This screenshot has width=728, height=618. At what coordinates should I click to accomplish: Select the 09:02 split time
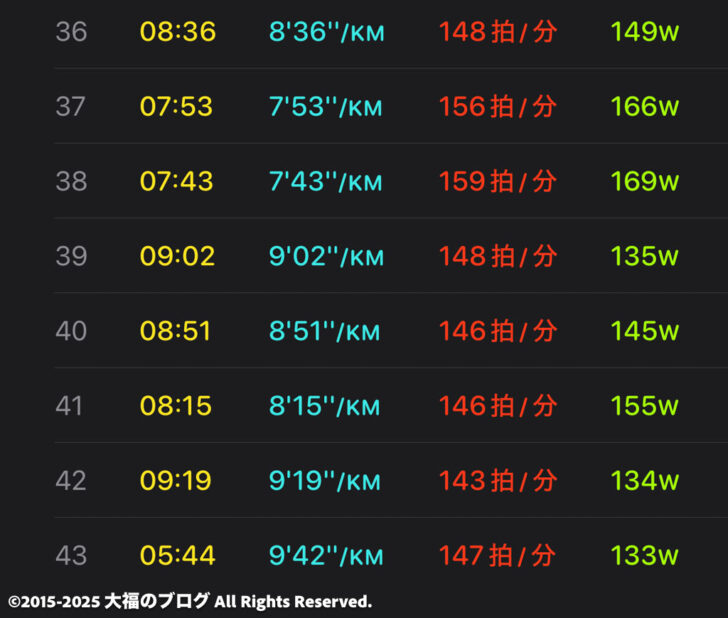[x=177, y=256]
